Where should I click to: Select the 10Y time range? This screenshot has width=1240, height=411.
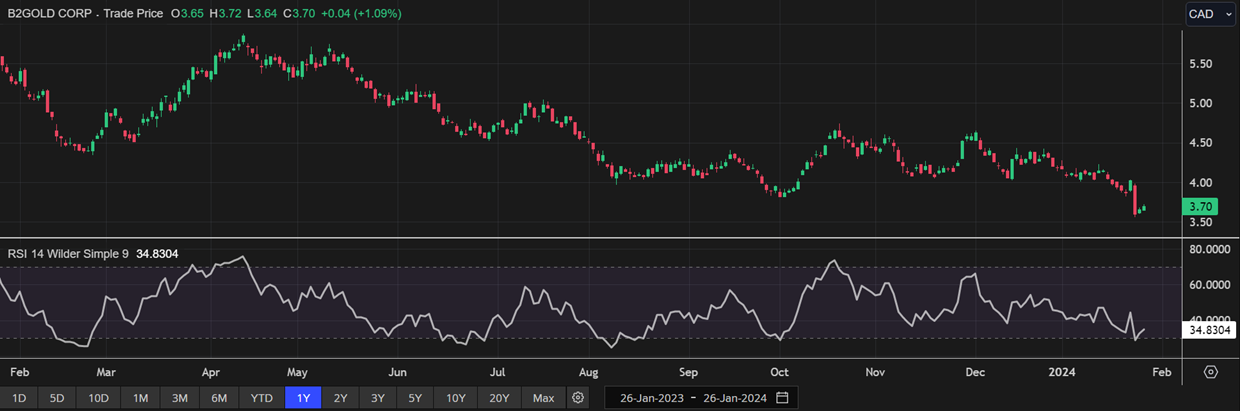[456, 398]
